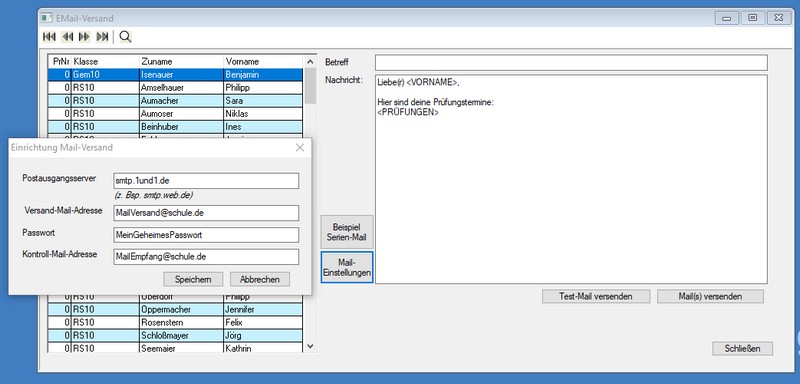Screen dimensions: 800x384
Task: Select the Aumoser row
Action: [176, 114]
